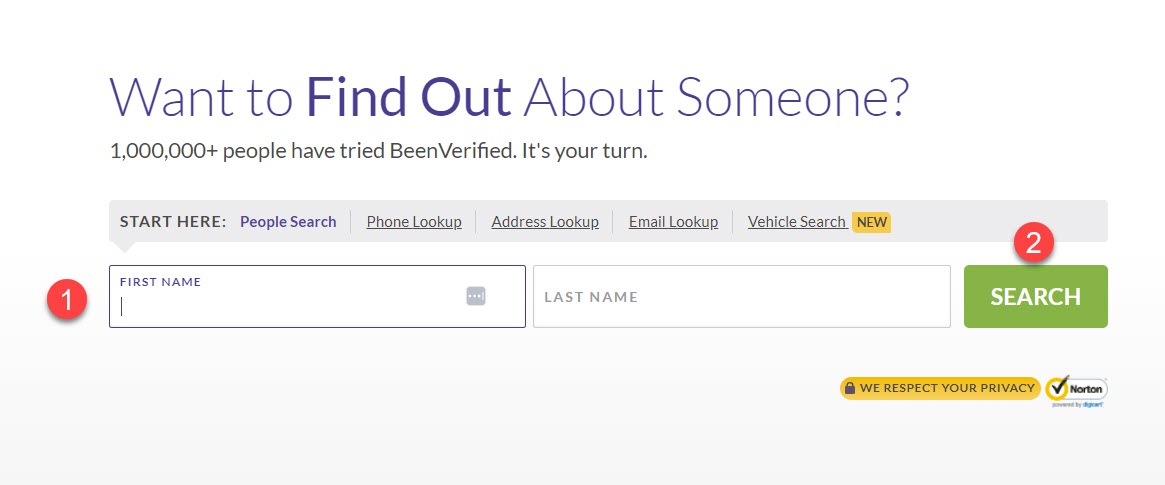This screenshot has height=485, width=1165.
Task: Click the 'START HERE:' label
Action: click(173, 221)
